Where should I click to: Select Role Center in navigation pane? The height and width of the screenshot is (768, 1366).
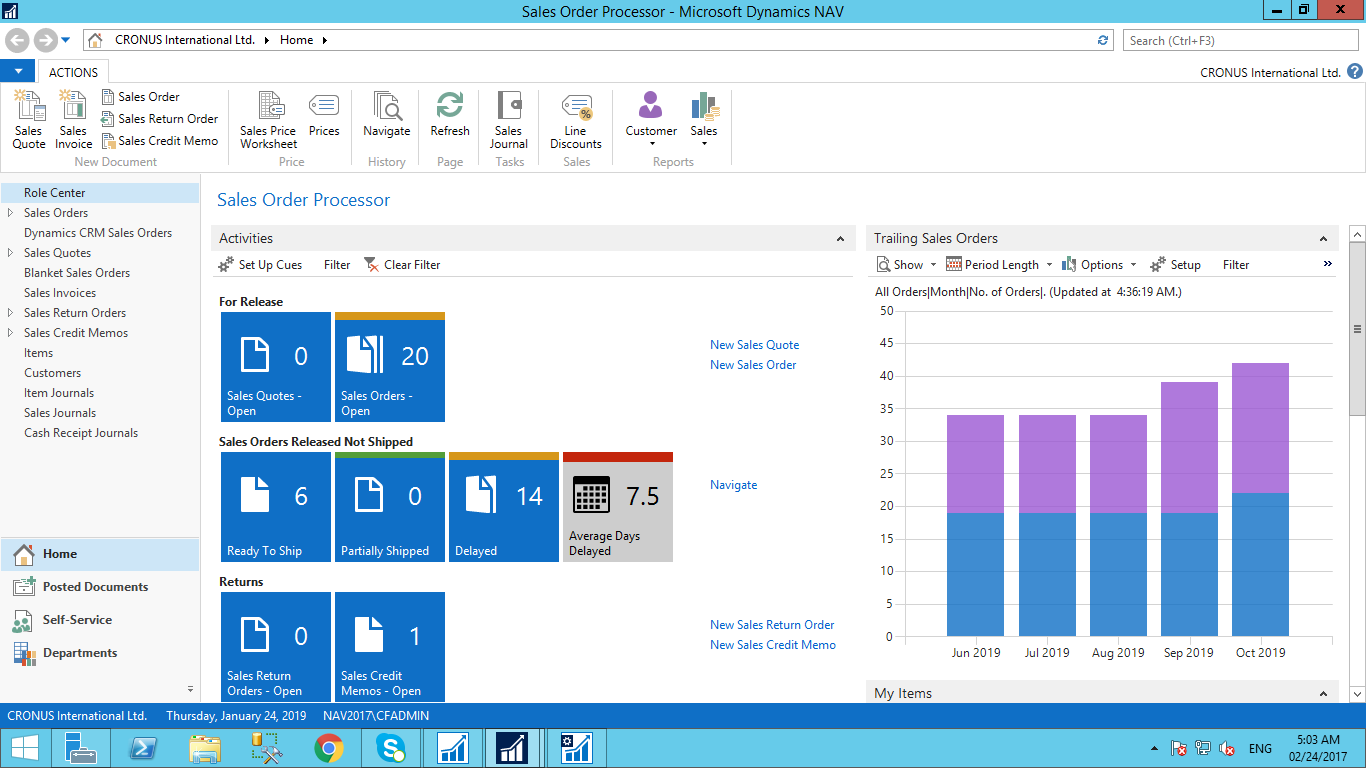(100, 193)
